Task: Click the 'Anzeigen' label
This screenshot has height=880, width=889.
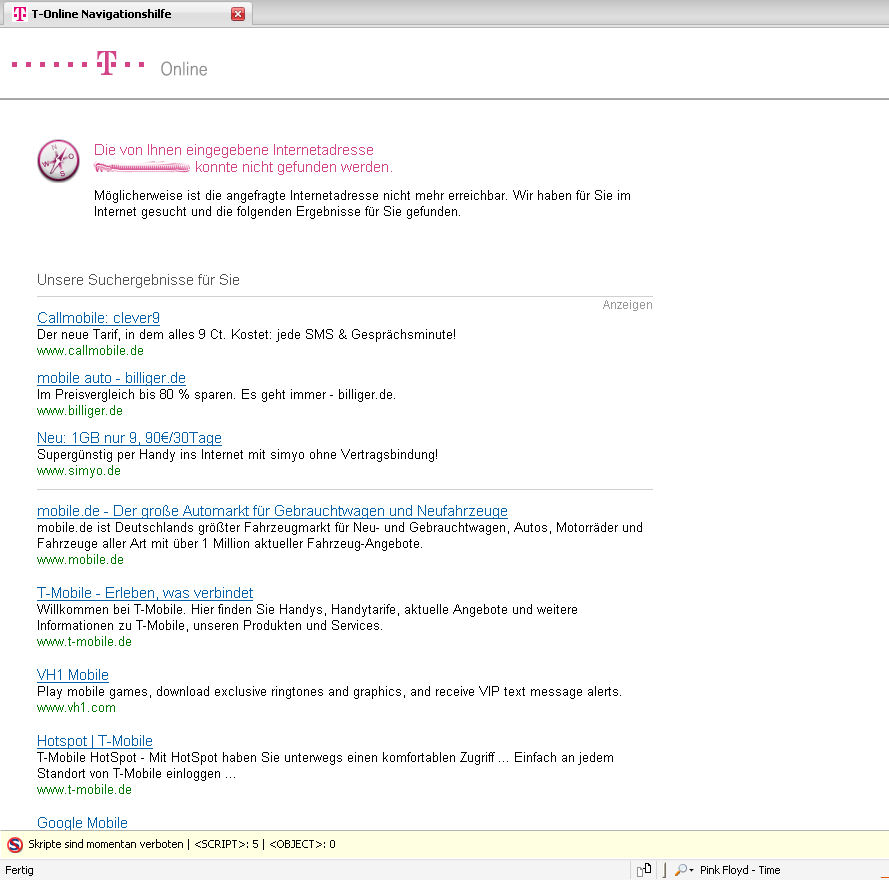Action: tap(627, 305)
